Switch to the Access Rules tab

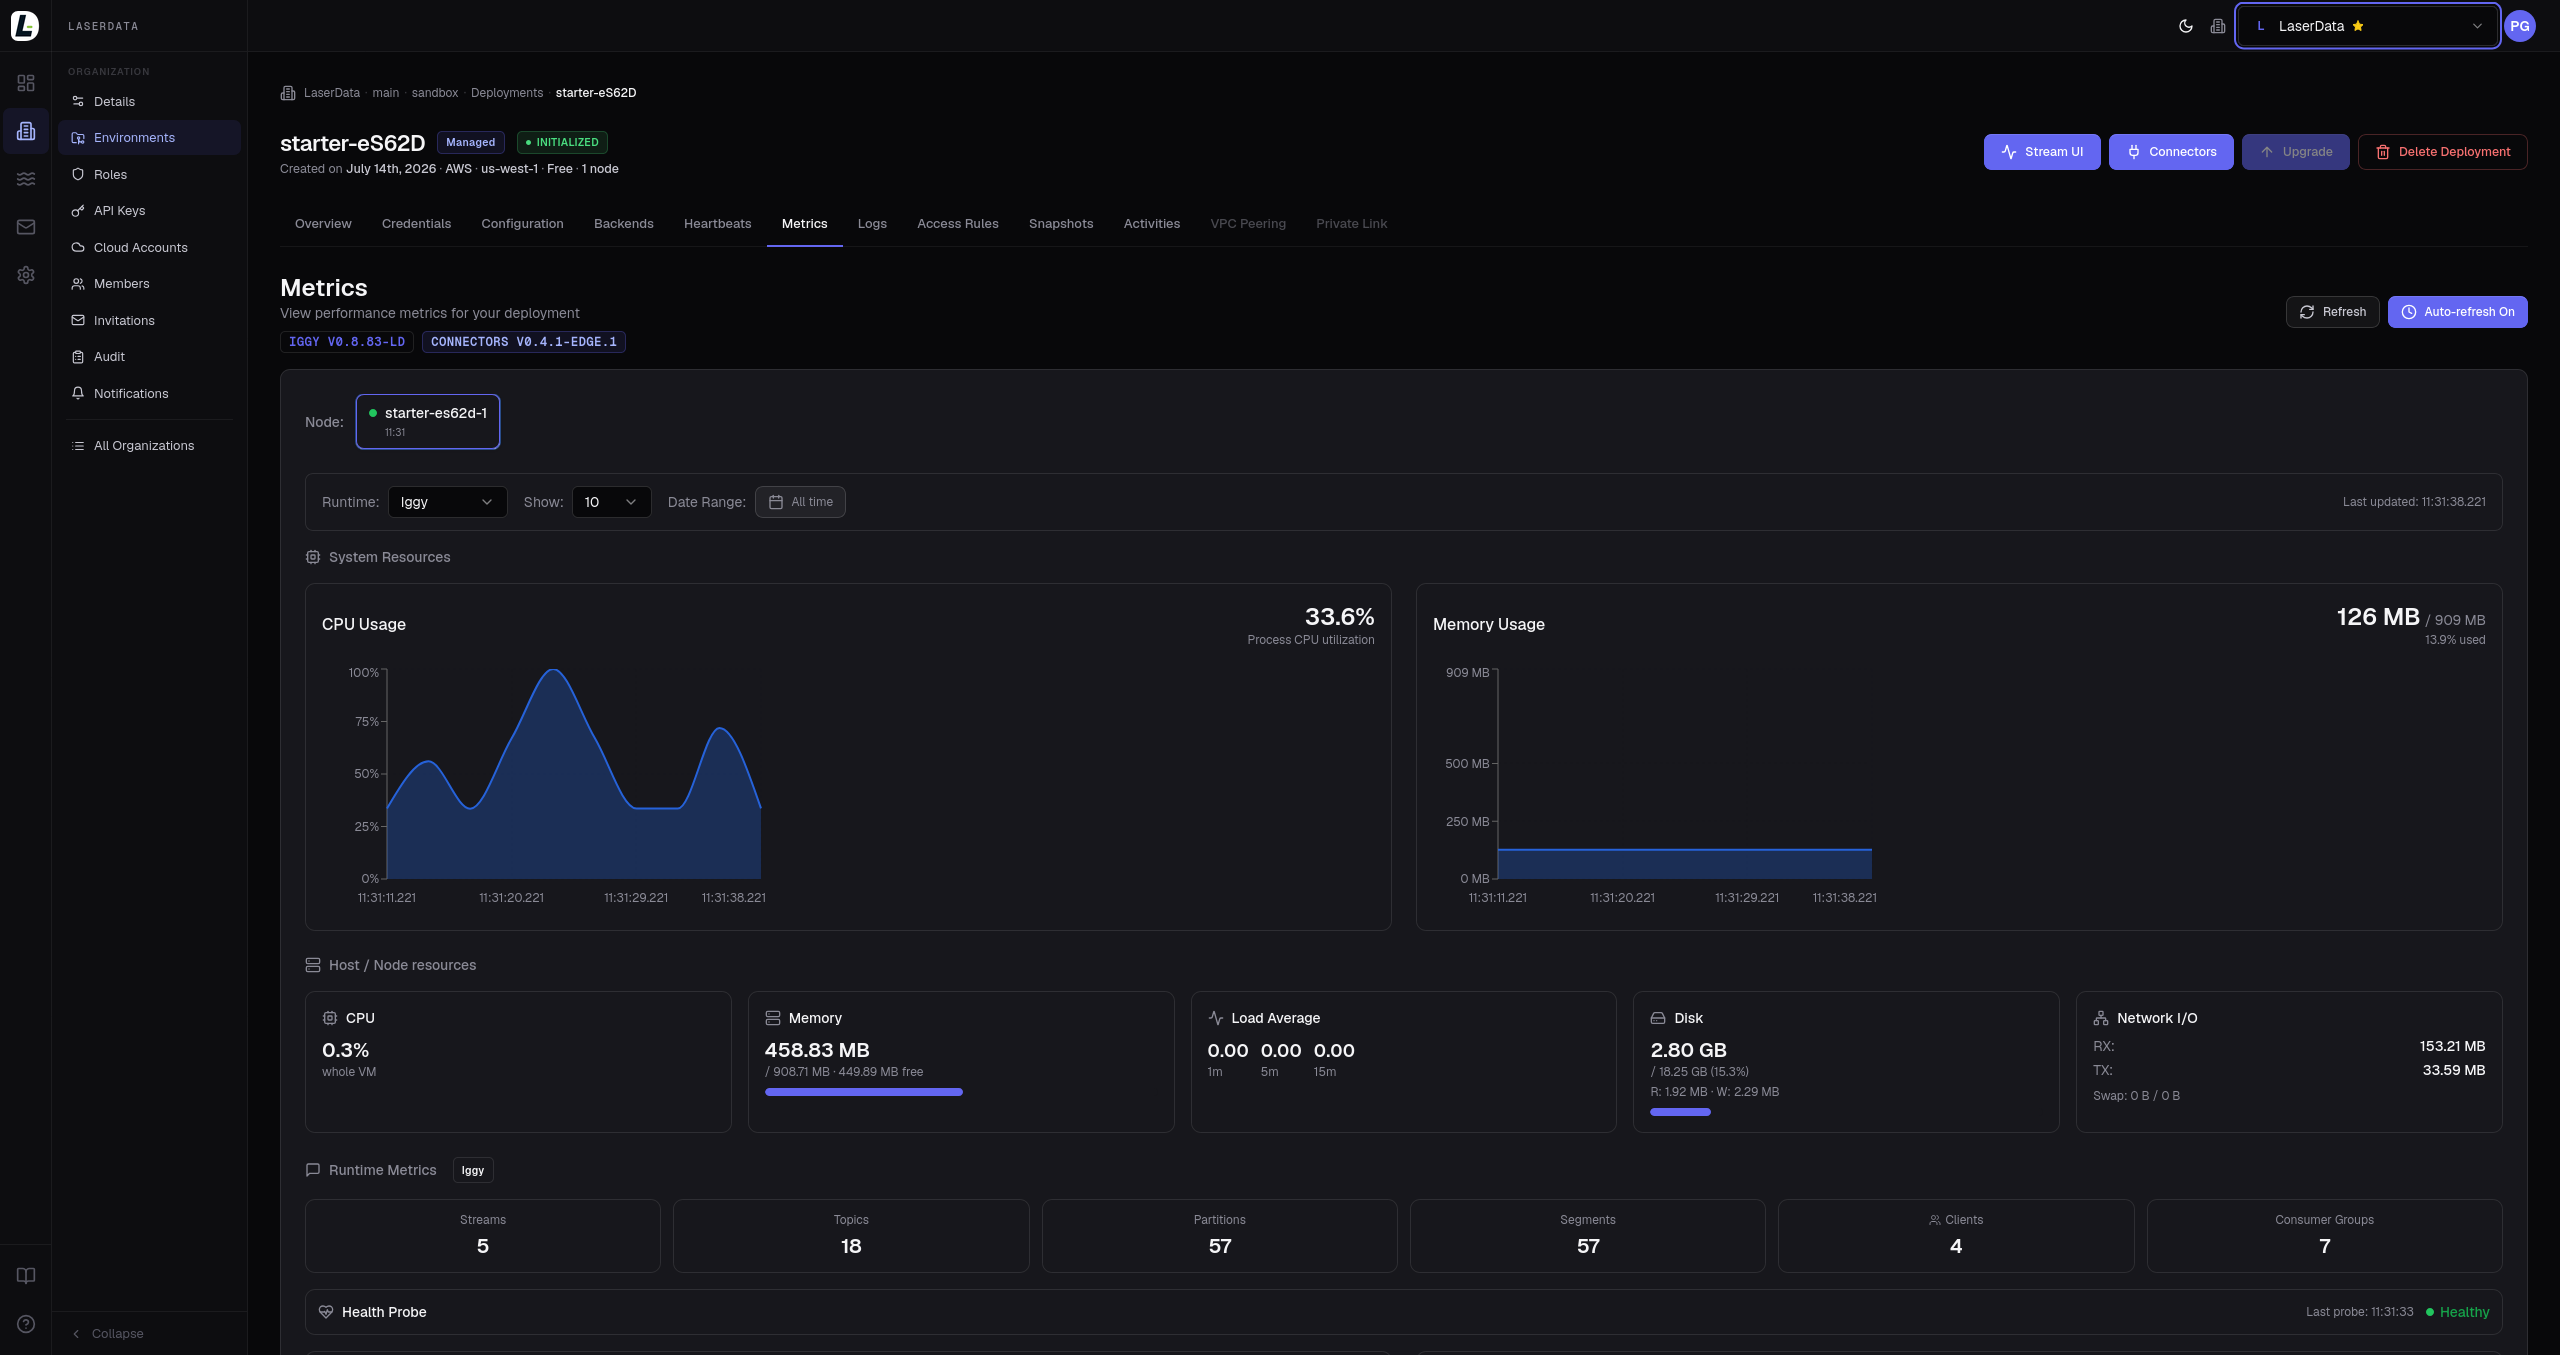point(957,224)
